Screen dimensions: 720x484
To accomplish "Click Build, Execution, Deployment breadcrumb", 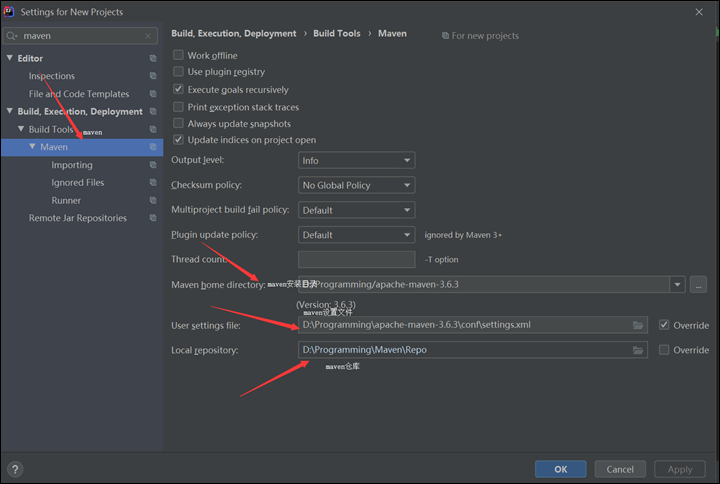I will [234, 34].
